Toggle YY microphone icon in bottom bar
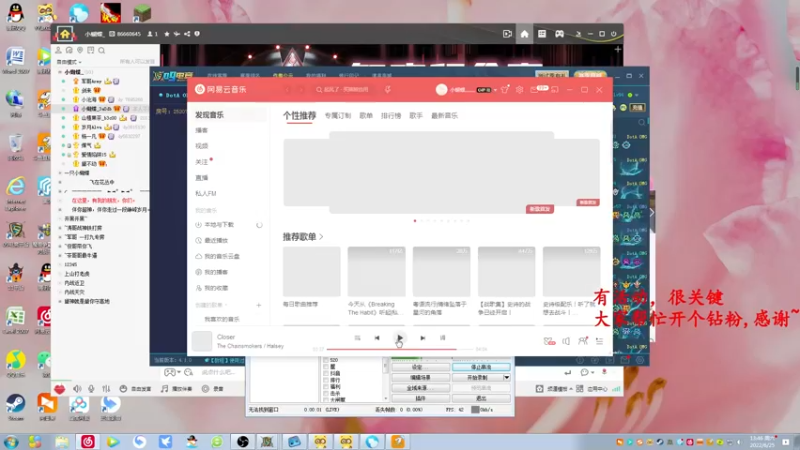800x450 pixels. tap(91, 389)
